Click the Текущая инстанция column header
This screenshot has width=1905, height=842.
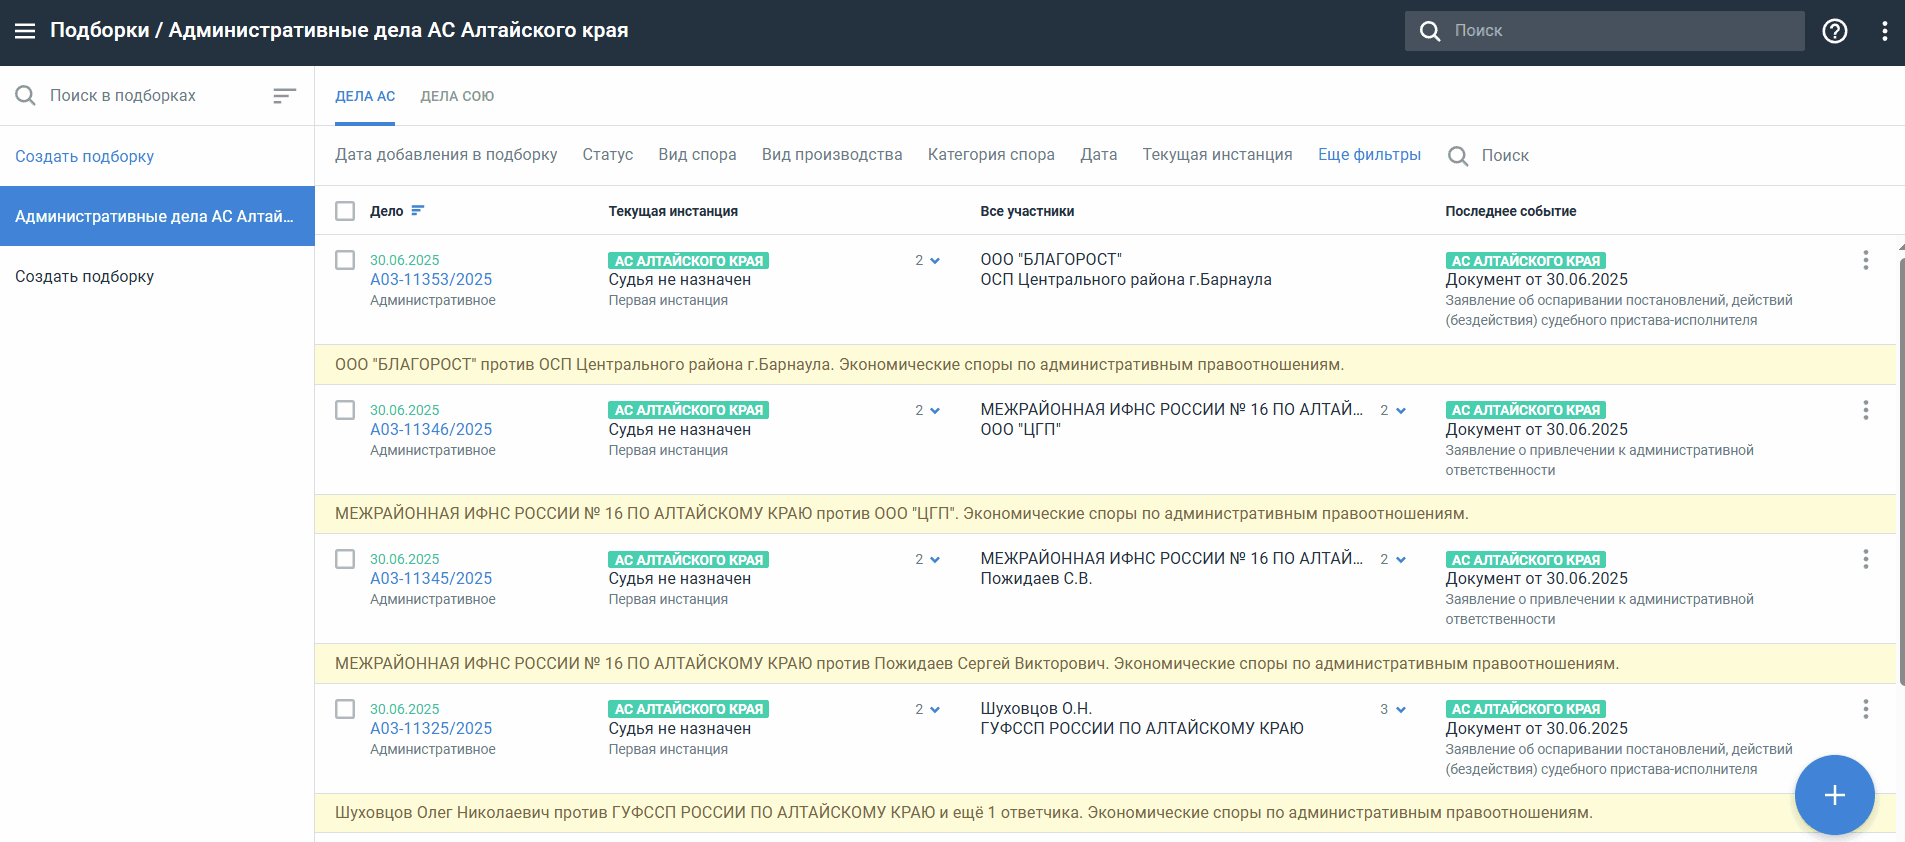(x=673, y=211)
